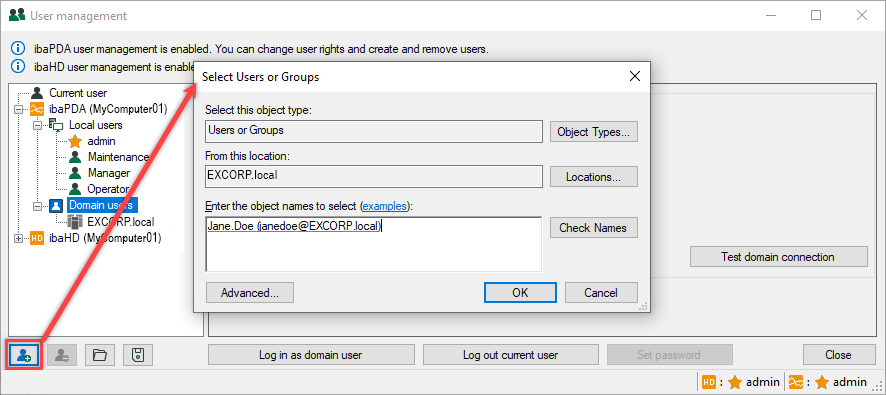Click the add user icon button
Screen dimensions: 886x395
pyautogui.click(x=25, y=355)
